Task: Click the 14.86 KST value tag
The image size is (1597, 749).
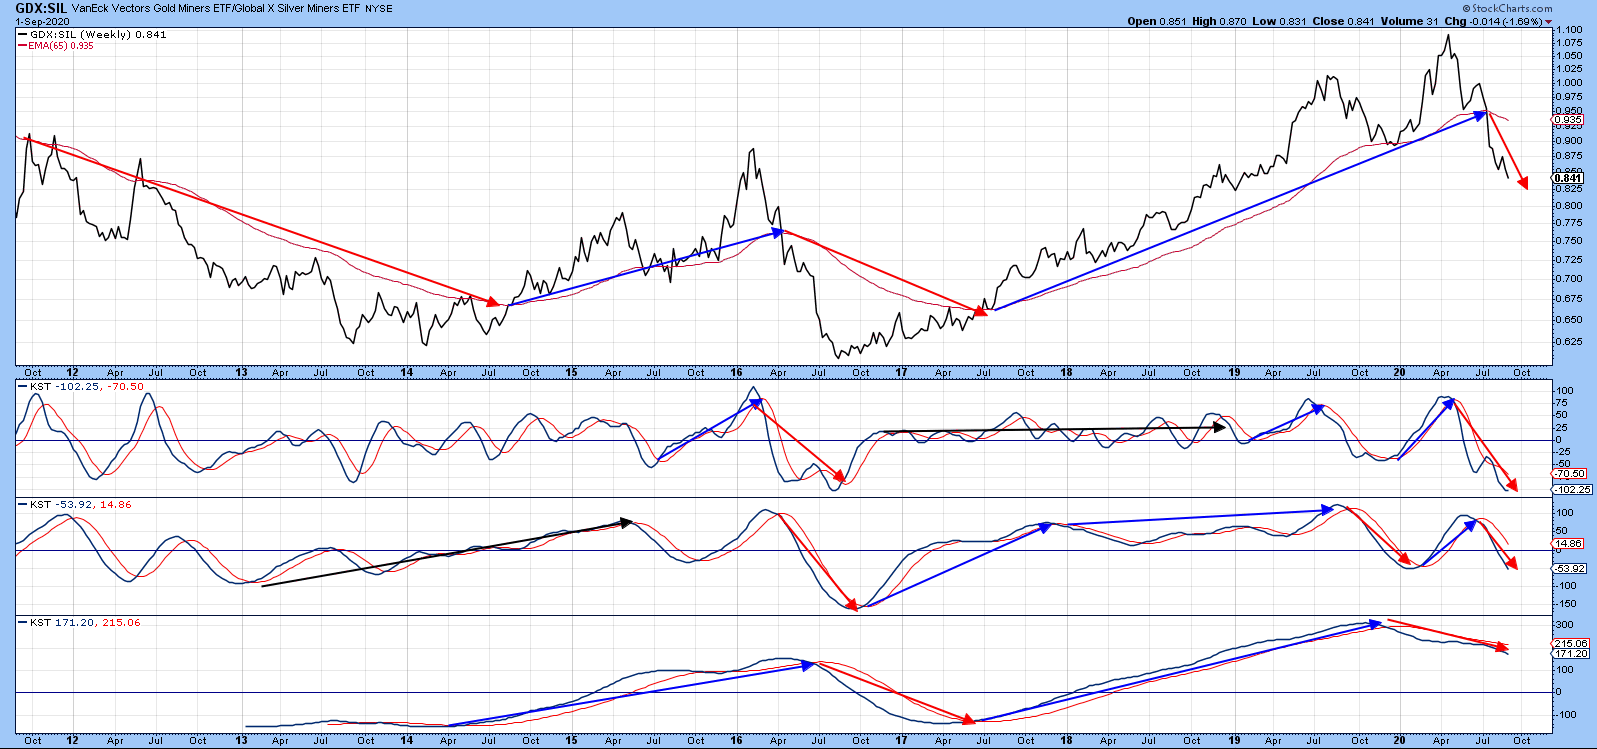Action: [x=1569, y=544]
